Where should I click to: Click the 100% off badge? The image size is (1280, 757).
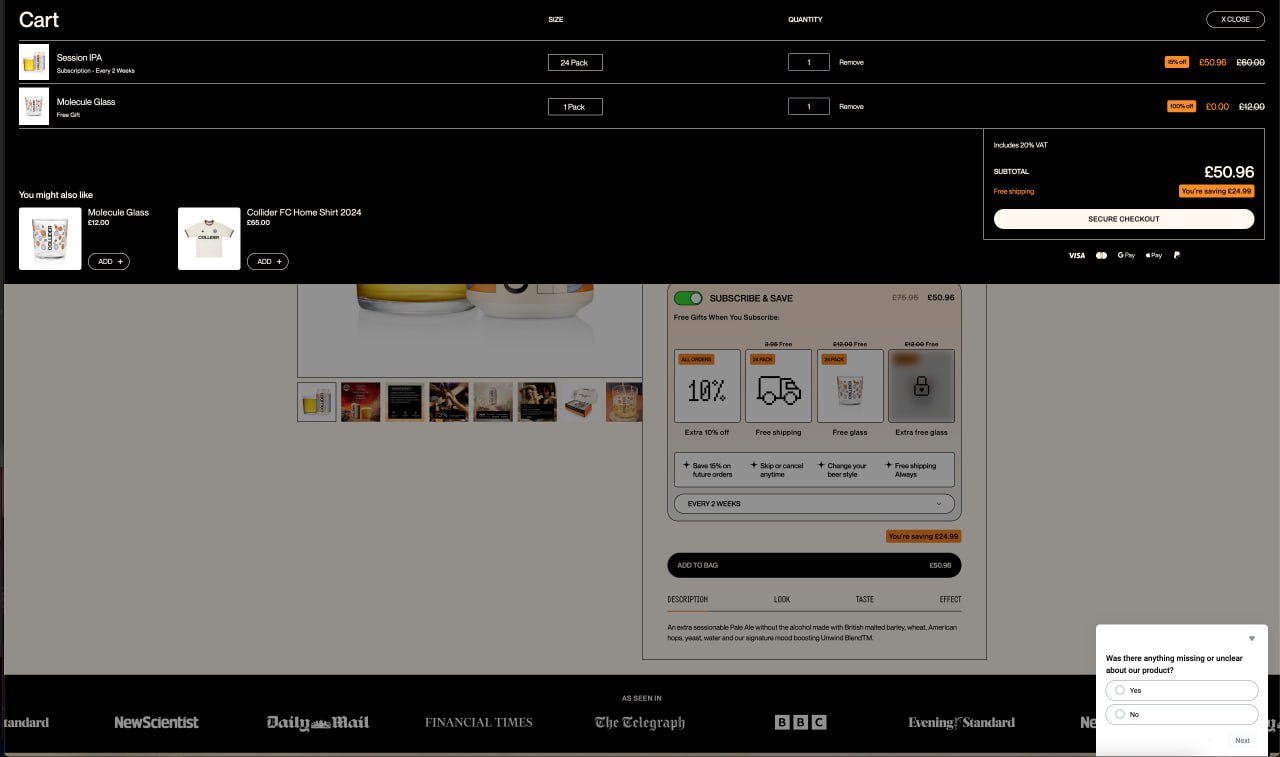click(x=1182, y=106)
